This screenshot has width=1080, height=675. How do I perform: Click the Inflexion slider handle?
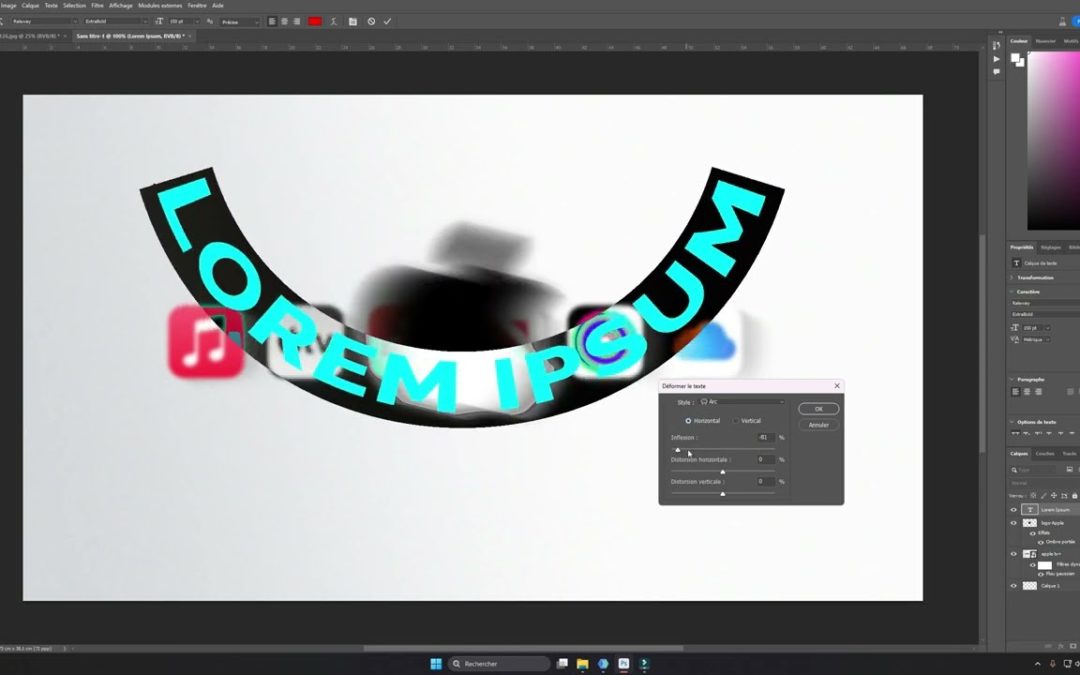coord(678,450)
